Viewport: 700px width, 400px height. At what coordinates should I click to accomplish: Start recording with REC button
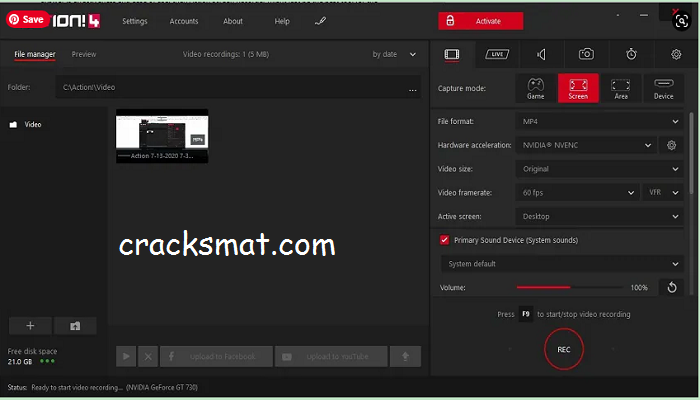563,350
